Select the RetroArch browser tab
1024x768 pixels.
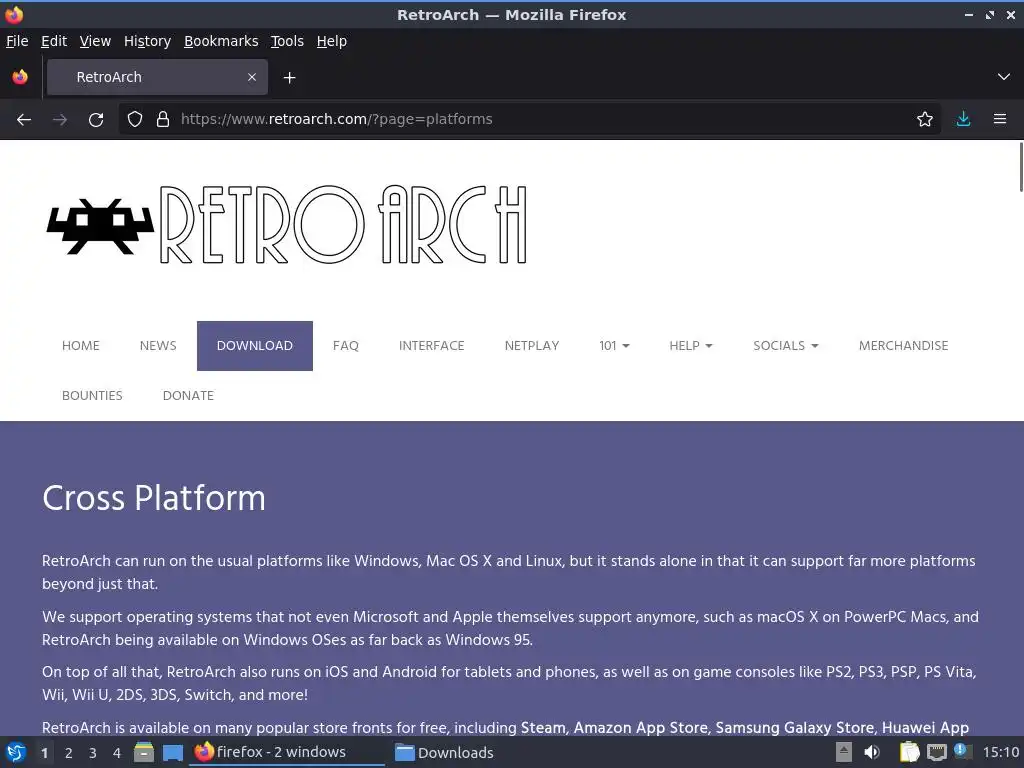[157, 77]
